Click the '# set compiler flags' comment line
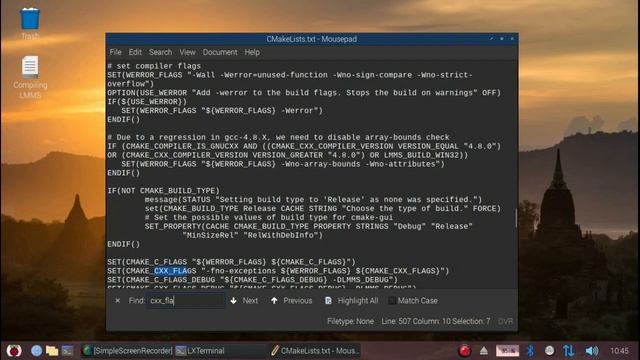The width and height of the screenshot is (640, 360). click(x=154, y=66)
